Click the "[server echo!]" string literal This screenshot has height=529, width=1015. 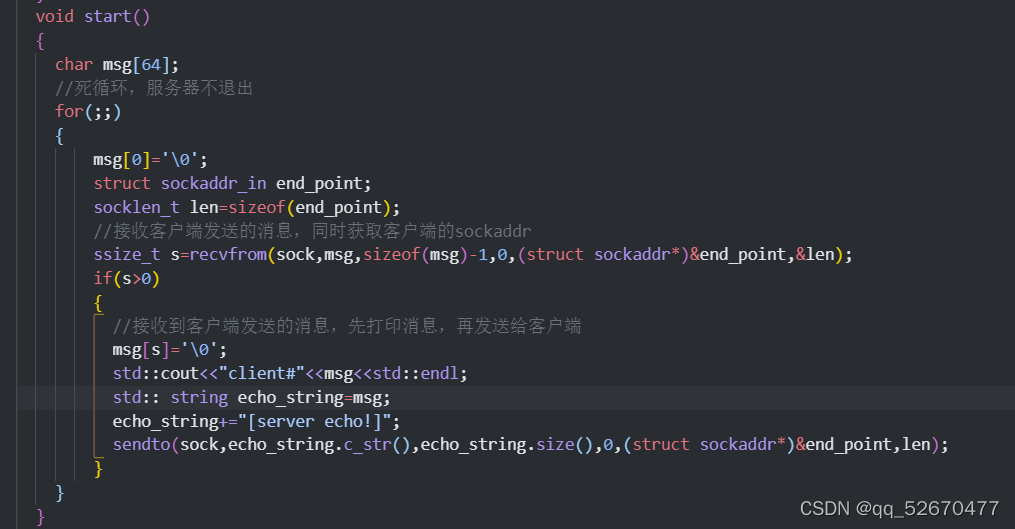[326, 421]
